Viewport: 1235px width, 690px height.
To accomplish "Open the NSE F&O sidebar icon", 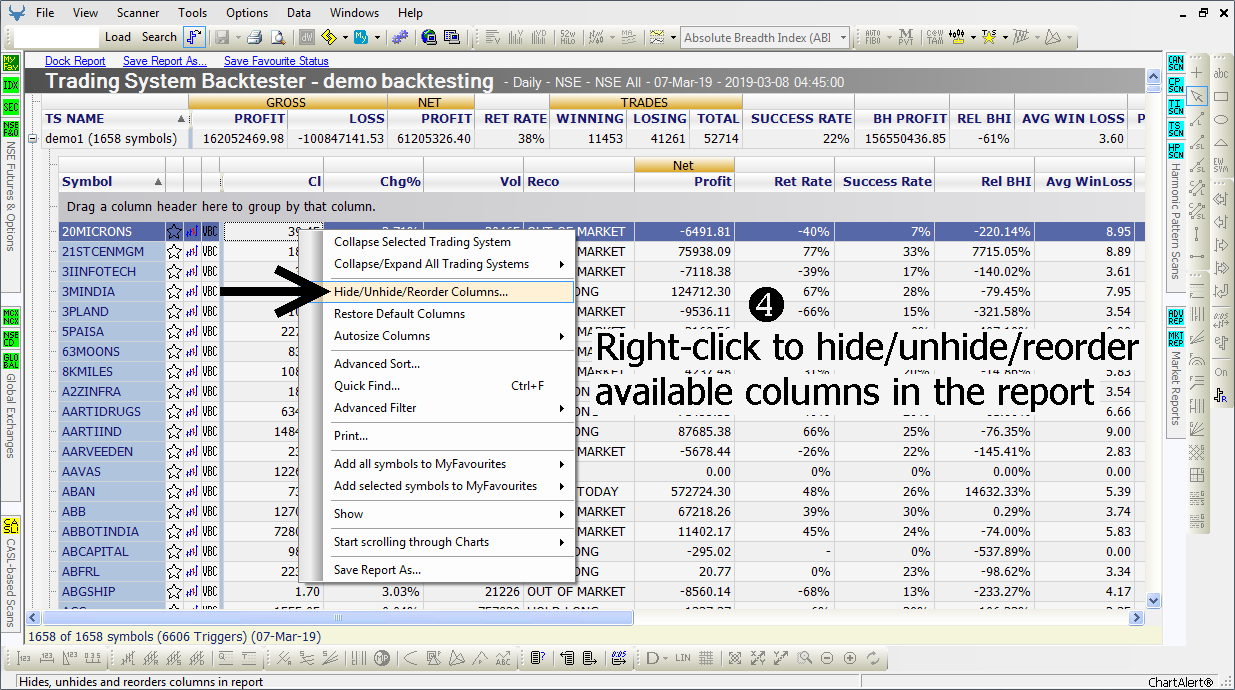I will [11, 129].
